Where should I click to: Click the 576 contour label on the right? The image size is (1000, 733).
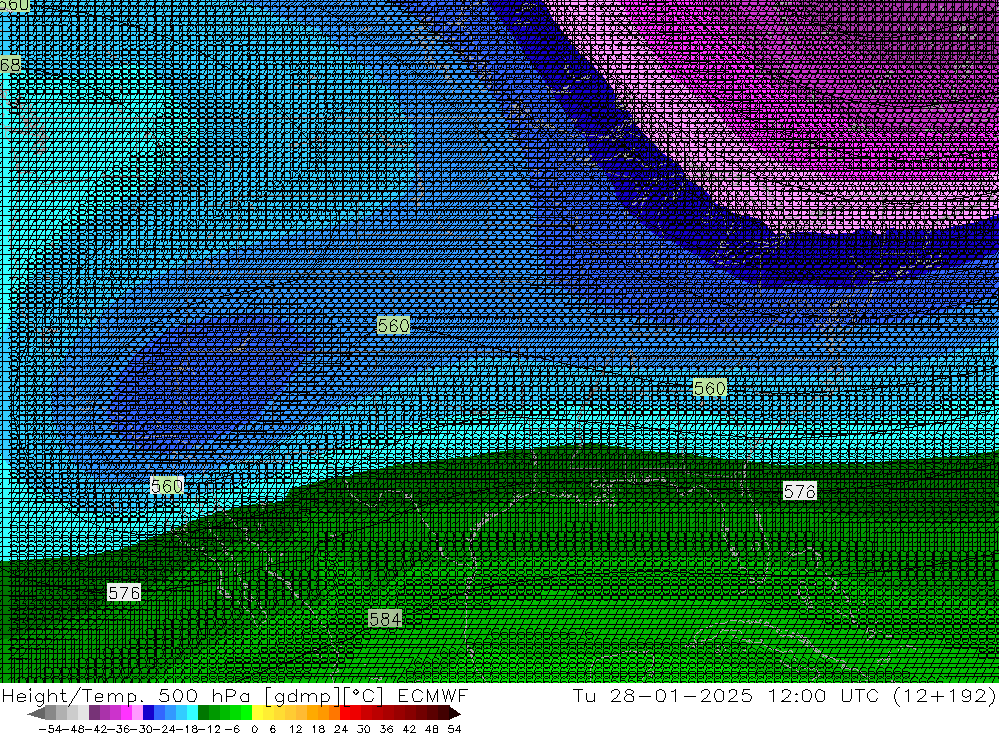799,491
